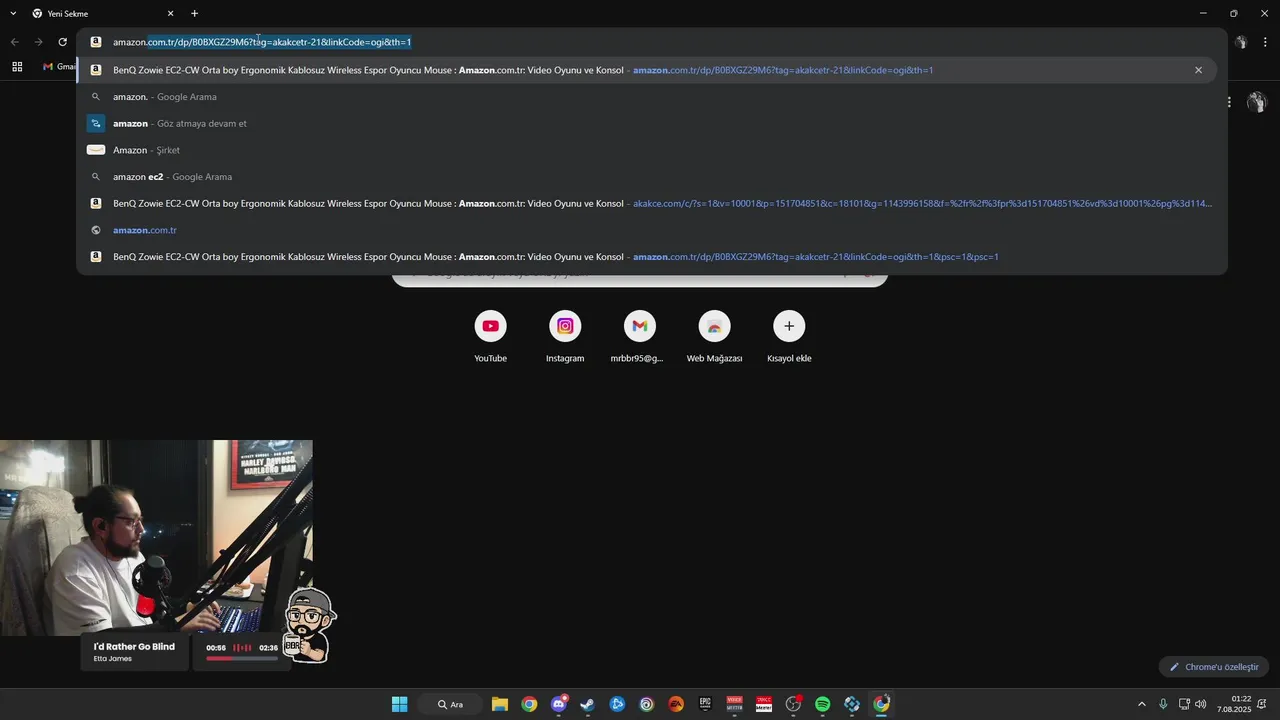The width and height of the screenshot is (1280, 720).
Task: Open Ubisoft Connect from the taskbar
Action: tap(646, 704)
